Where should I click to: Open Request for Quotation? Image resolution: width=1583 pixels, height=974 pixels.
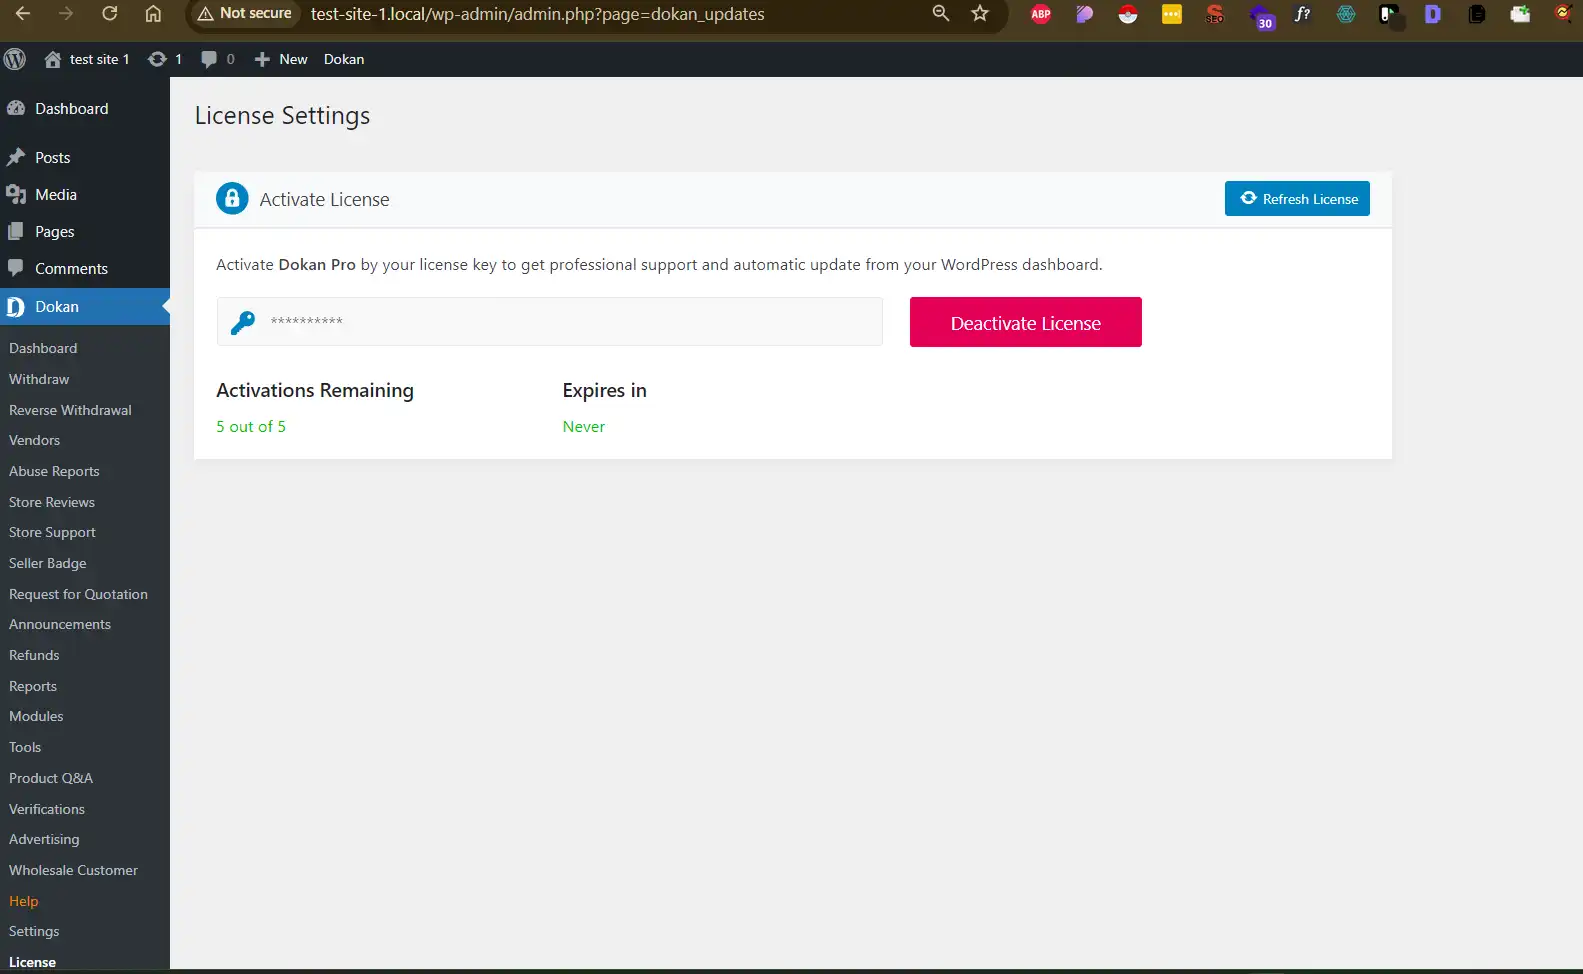click(x=78, y=594)
